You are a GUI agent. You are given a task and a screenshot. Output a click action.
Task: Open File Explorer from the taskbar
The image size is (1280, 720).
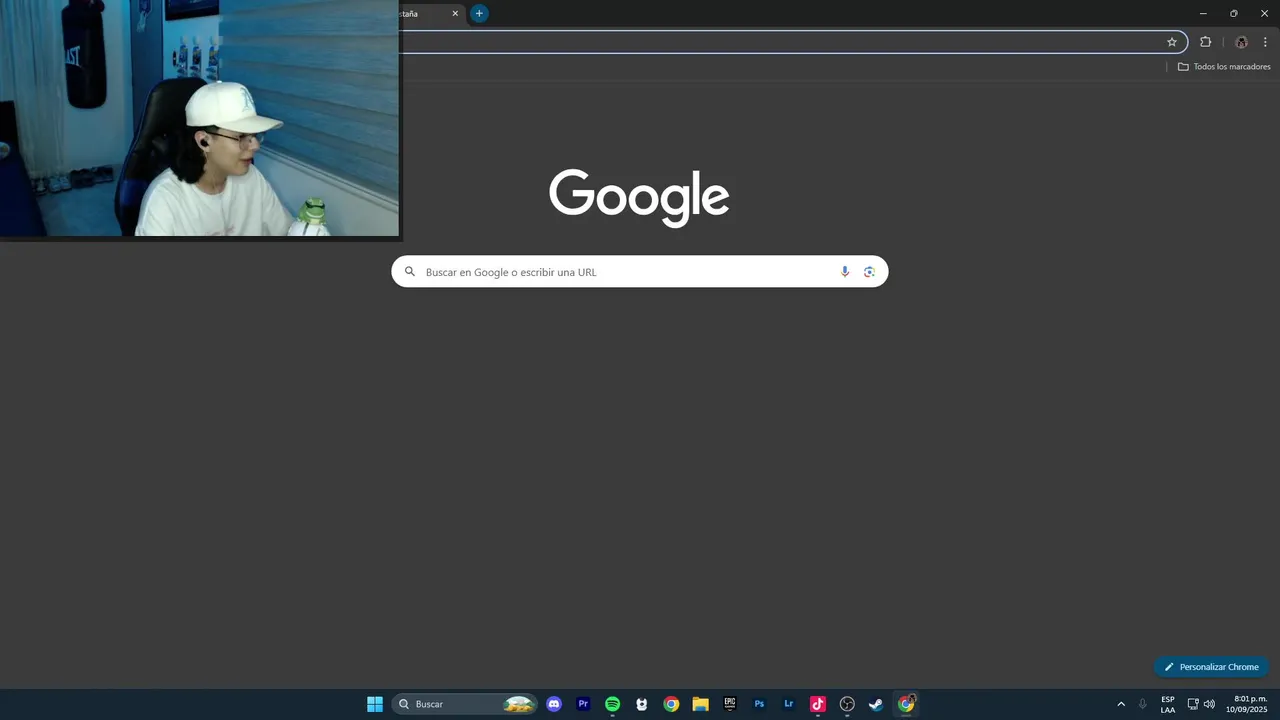(x=700, y=704)
